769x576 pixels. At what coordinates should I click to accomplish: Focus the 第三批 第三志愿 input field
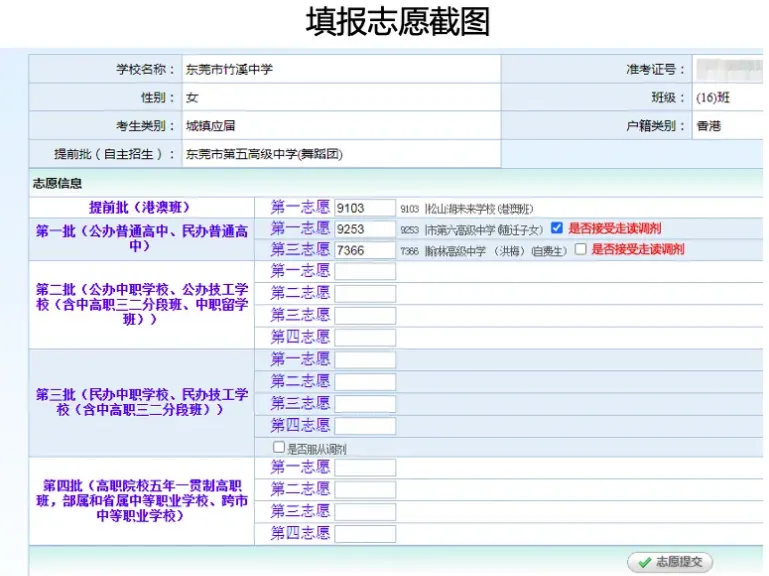[365, 404]
